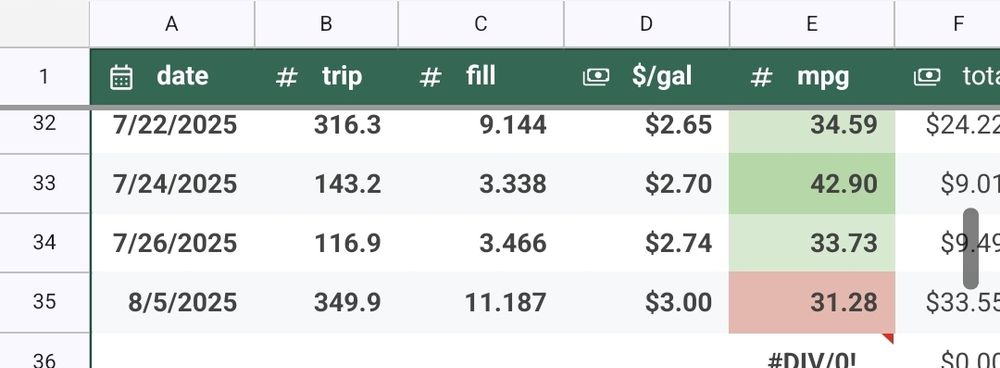Select column D header

[646, 24]
